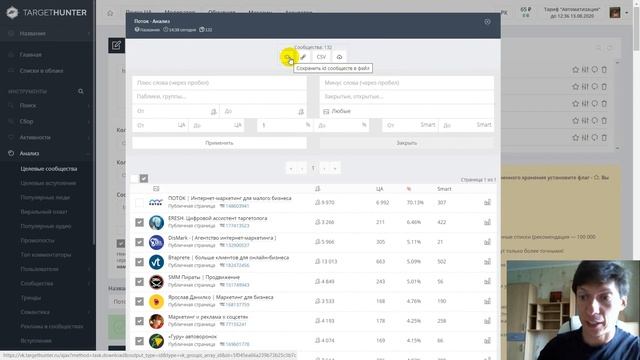Click the TargetHunter logo
The height and width of the screenshot is (360, 640).
[x=47, y=13]
